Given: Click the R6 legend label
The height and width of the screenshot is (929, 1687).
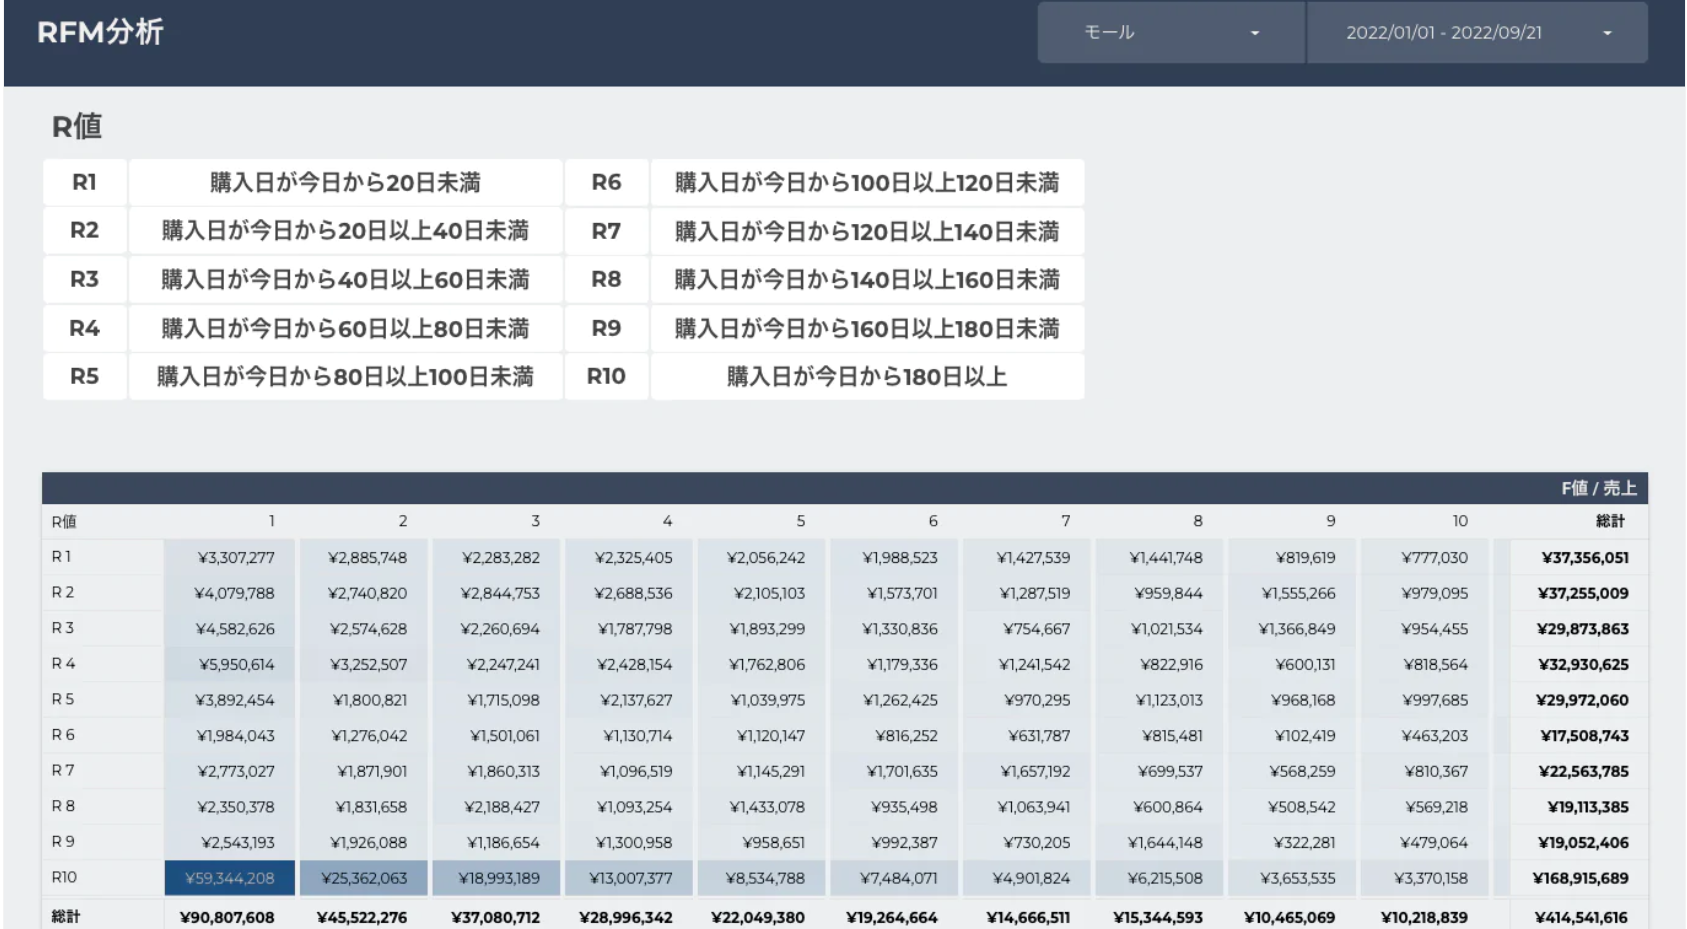Looking at the screenshot, I should click(606, 182).
